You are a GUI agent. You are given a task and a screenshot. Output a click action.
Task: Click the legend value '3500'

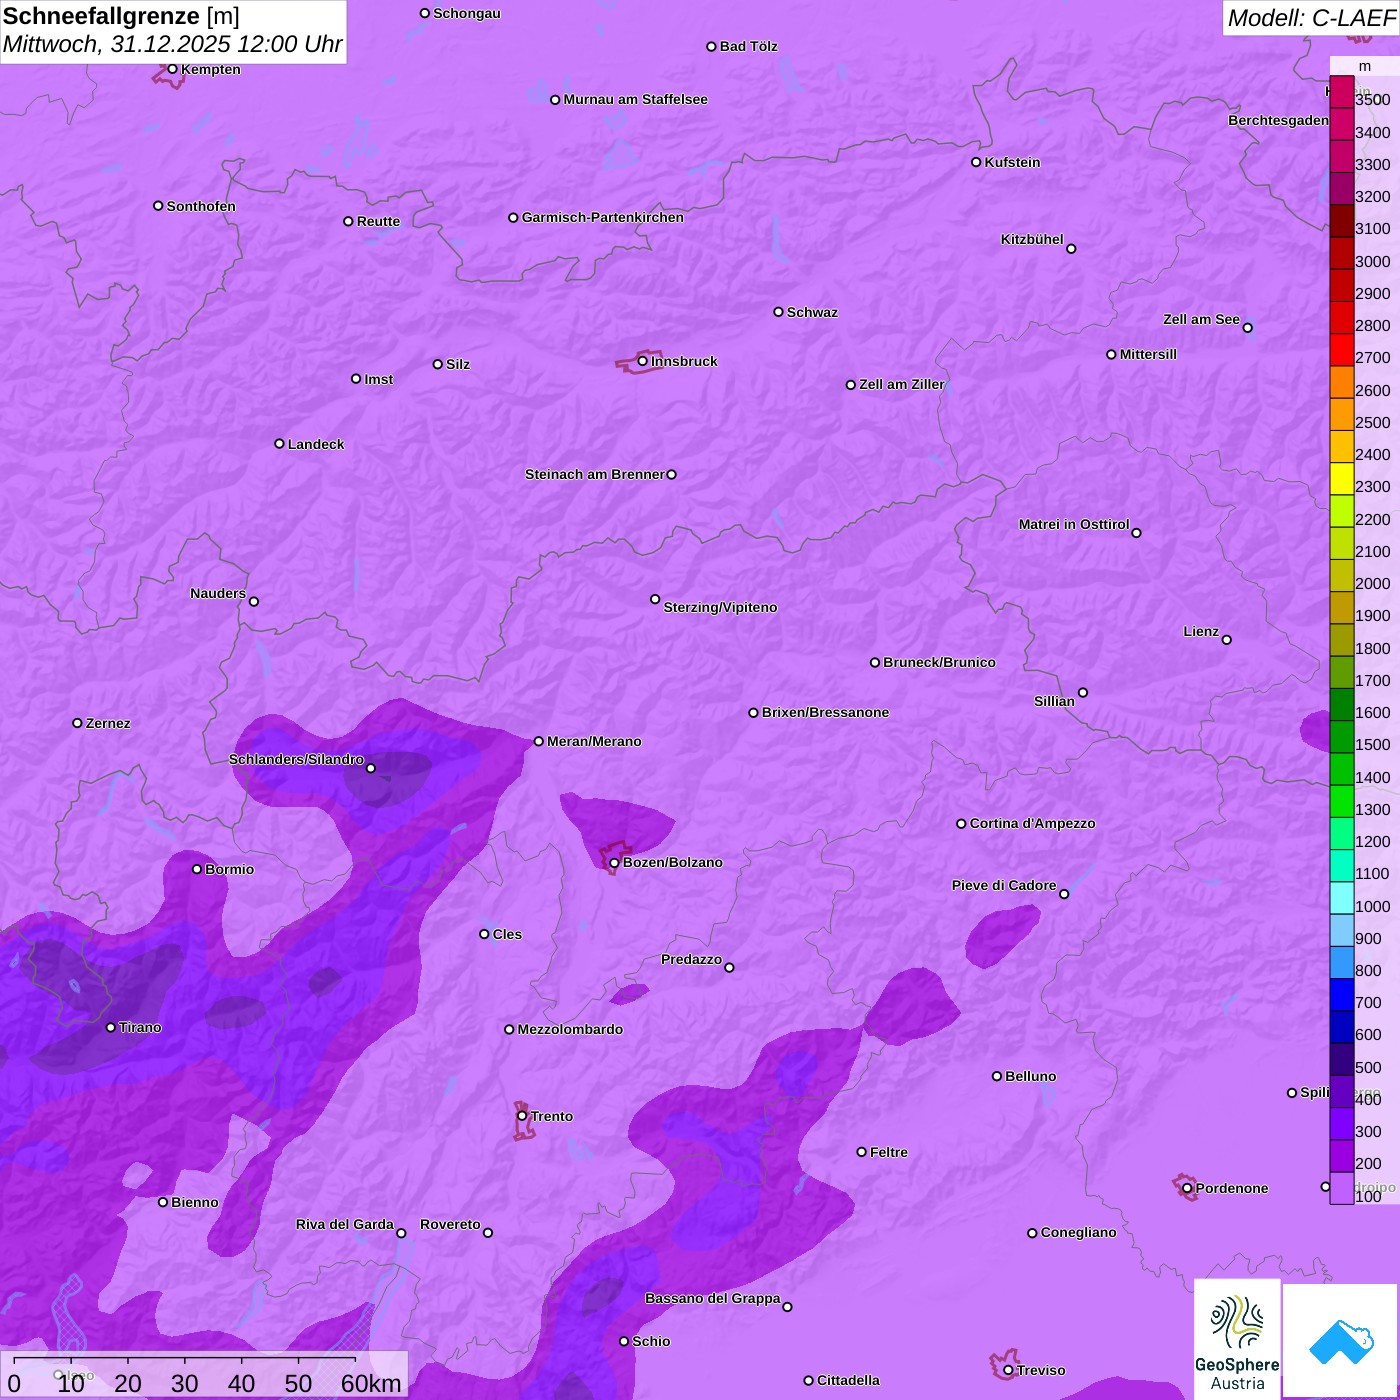pyautogui.click(x=1373, y=100)
